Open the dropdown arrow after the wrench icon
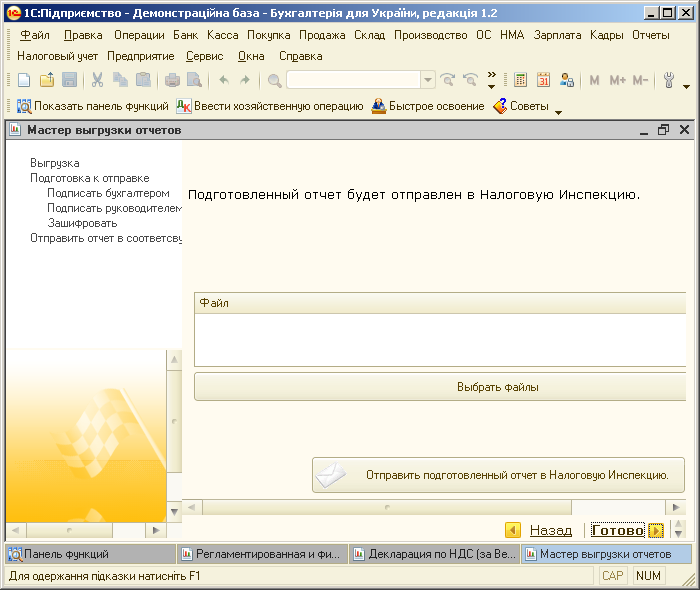 coord(687,86)
